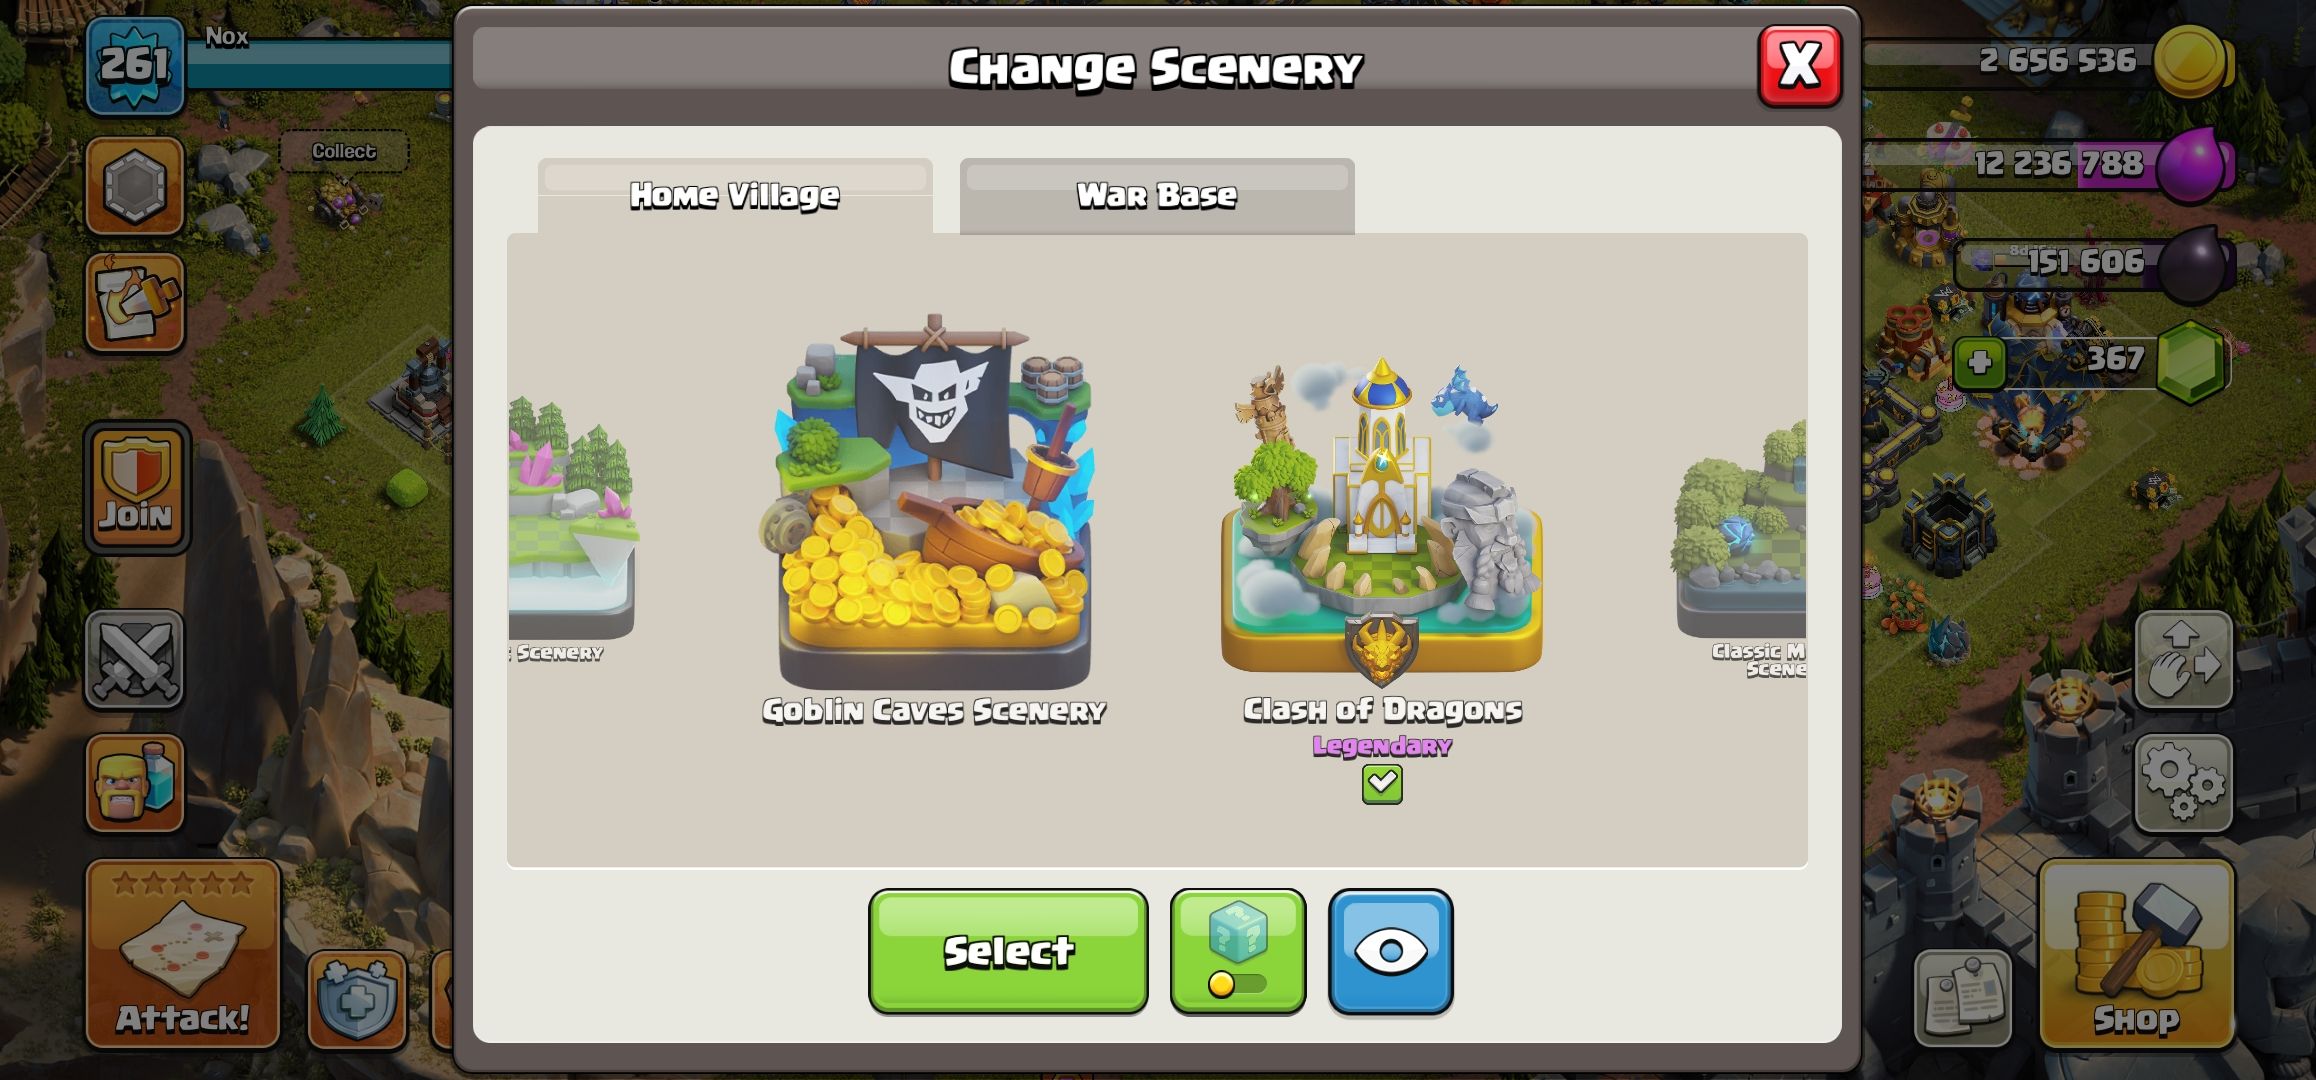Switch to the War Base tab
The image size is (2316, 1080).
pos(1157,196)
